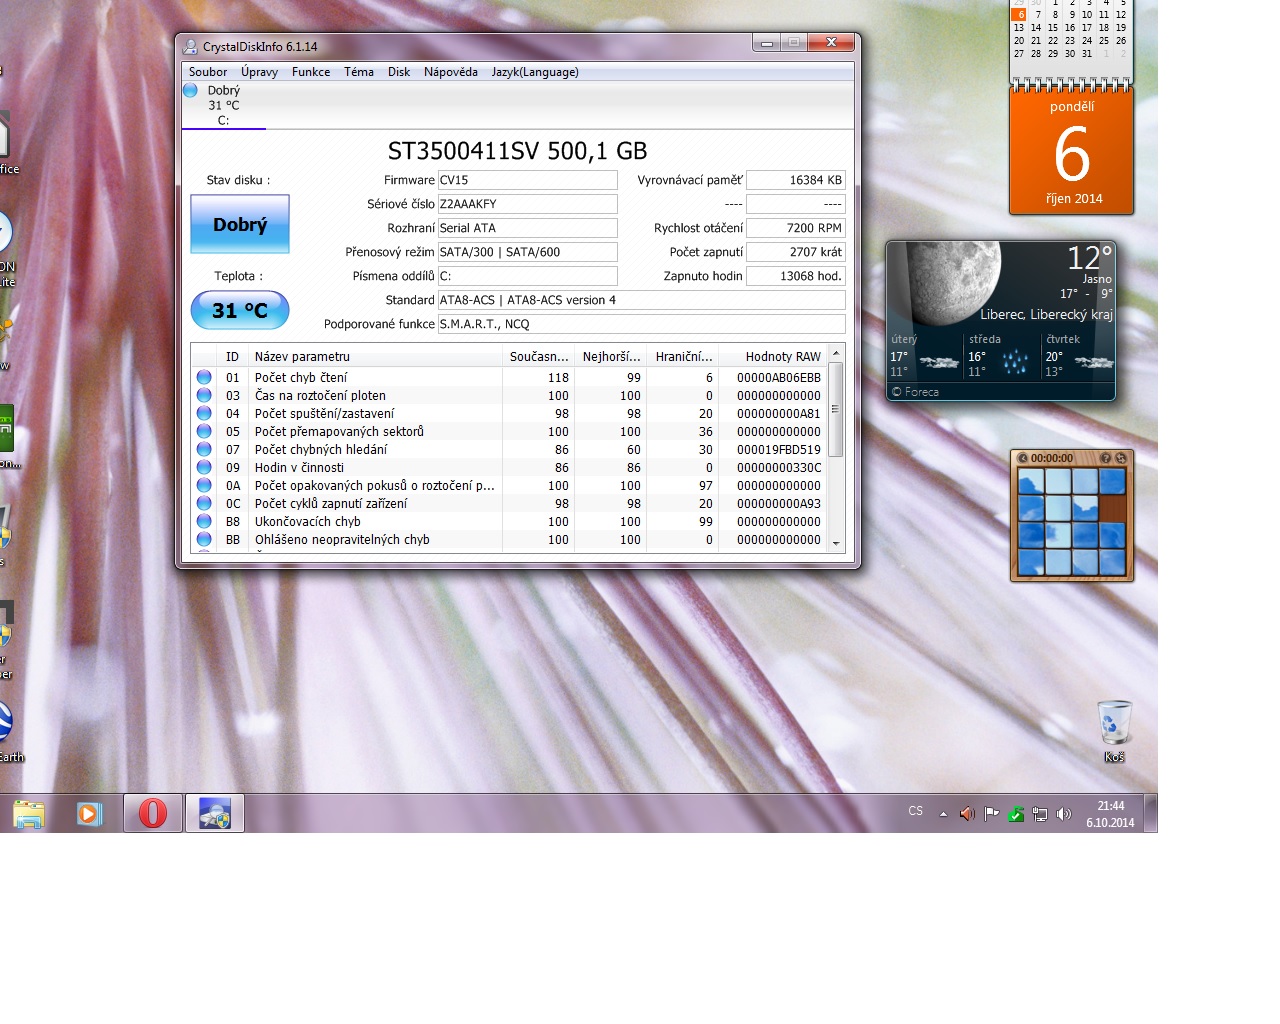
Task: Open the Úpravy menu
Action: click(259, 72)
